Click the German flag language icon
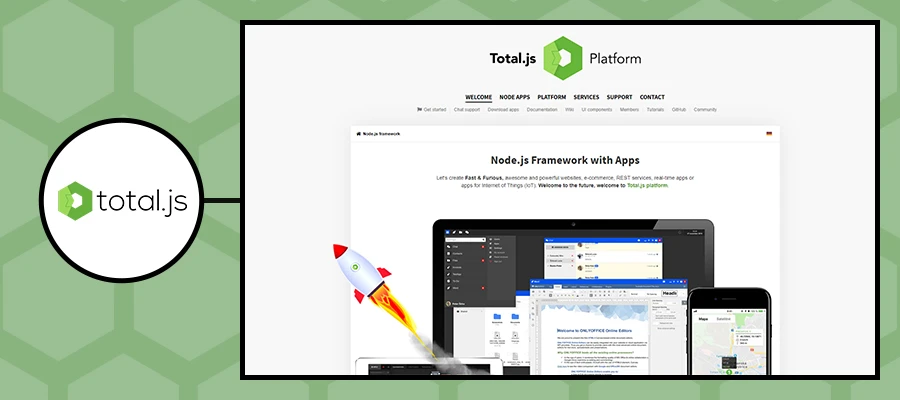Screen dimensions: 900x400 [x=768, y=133]
